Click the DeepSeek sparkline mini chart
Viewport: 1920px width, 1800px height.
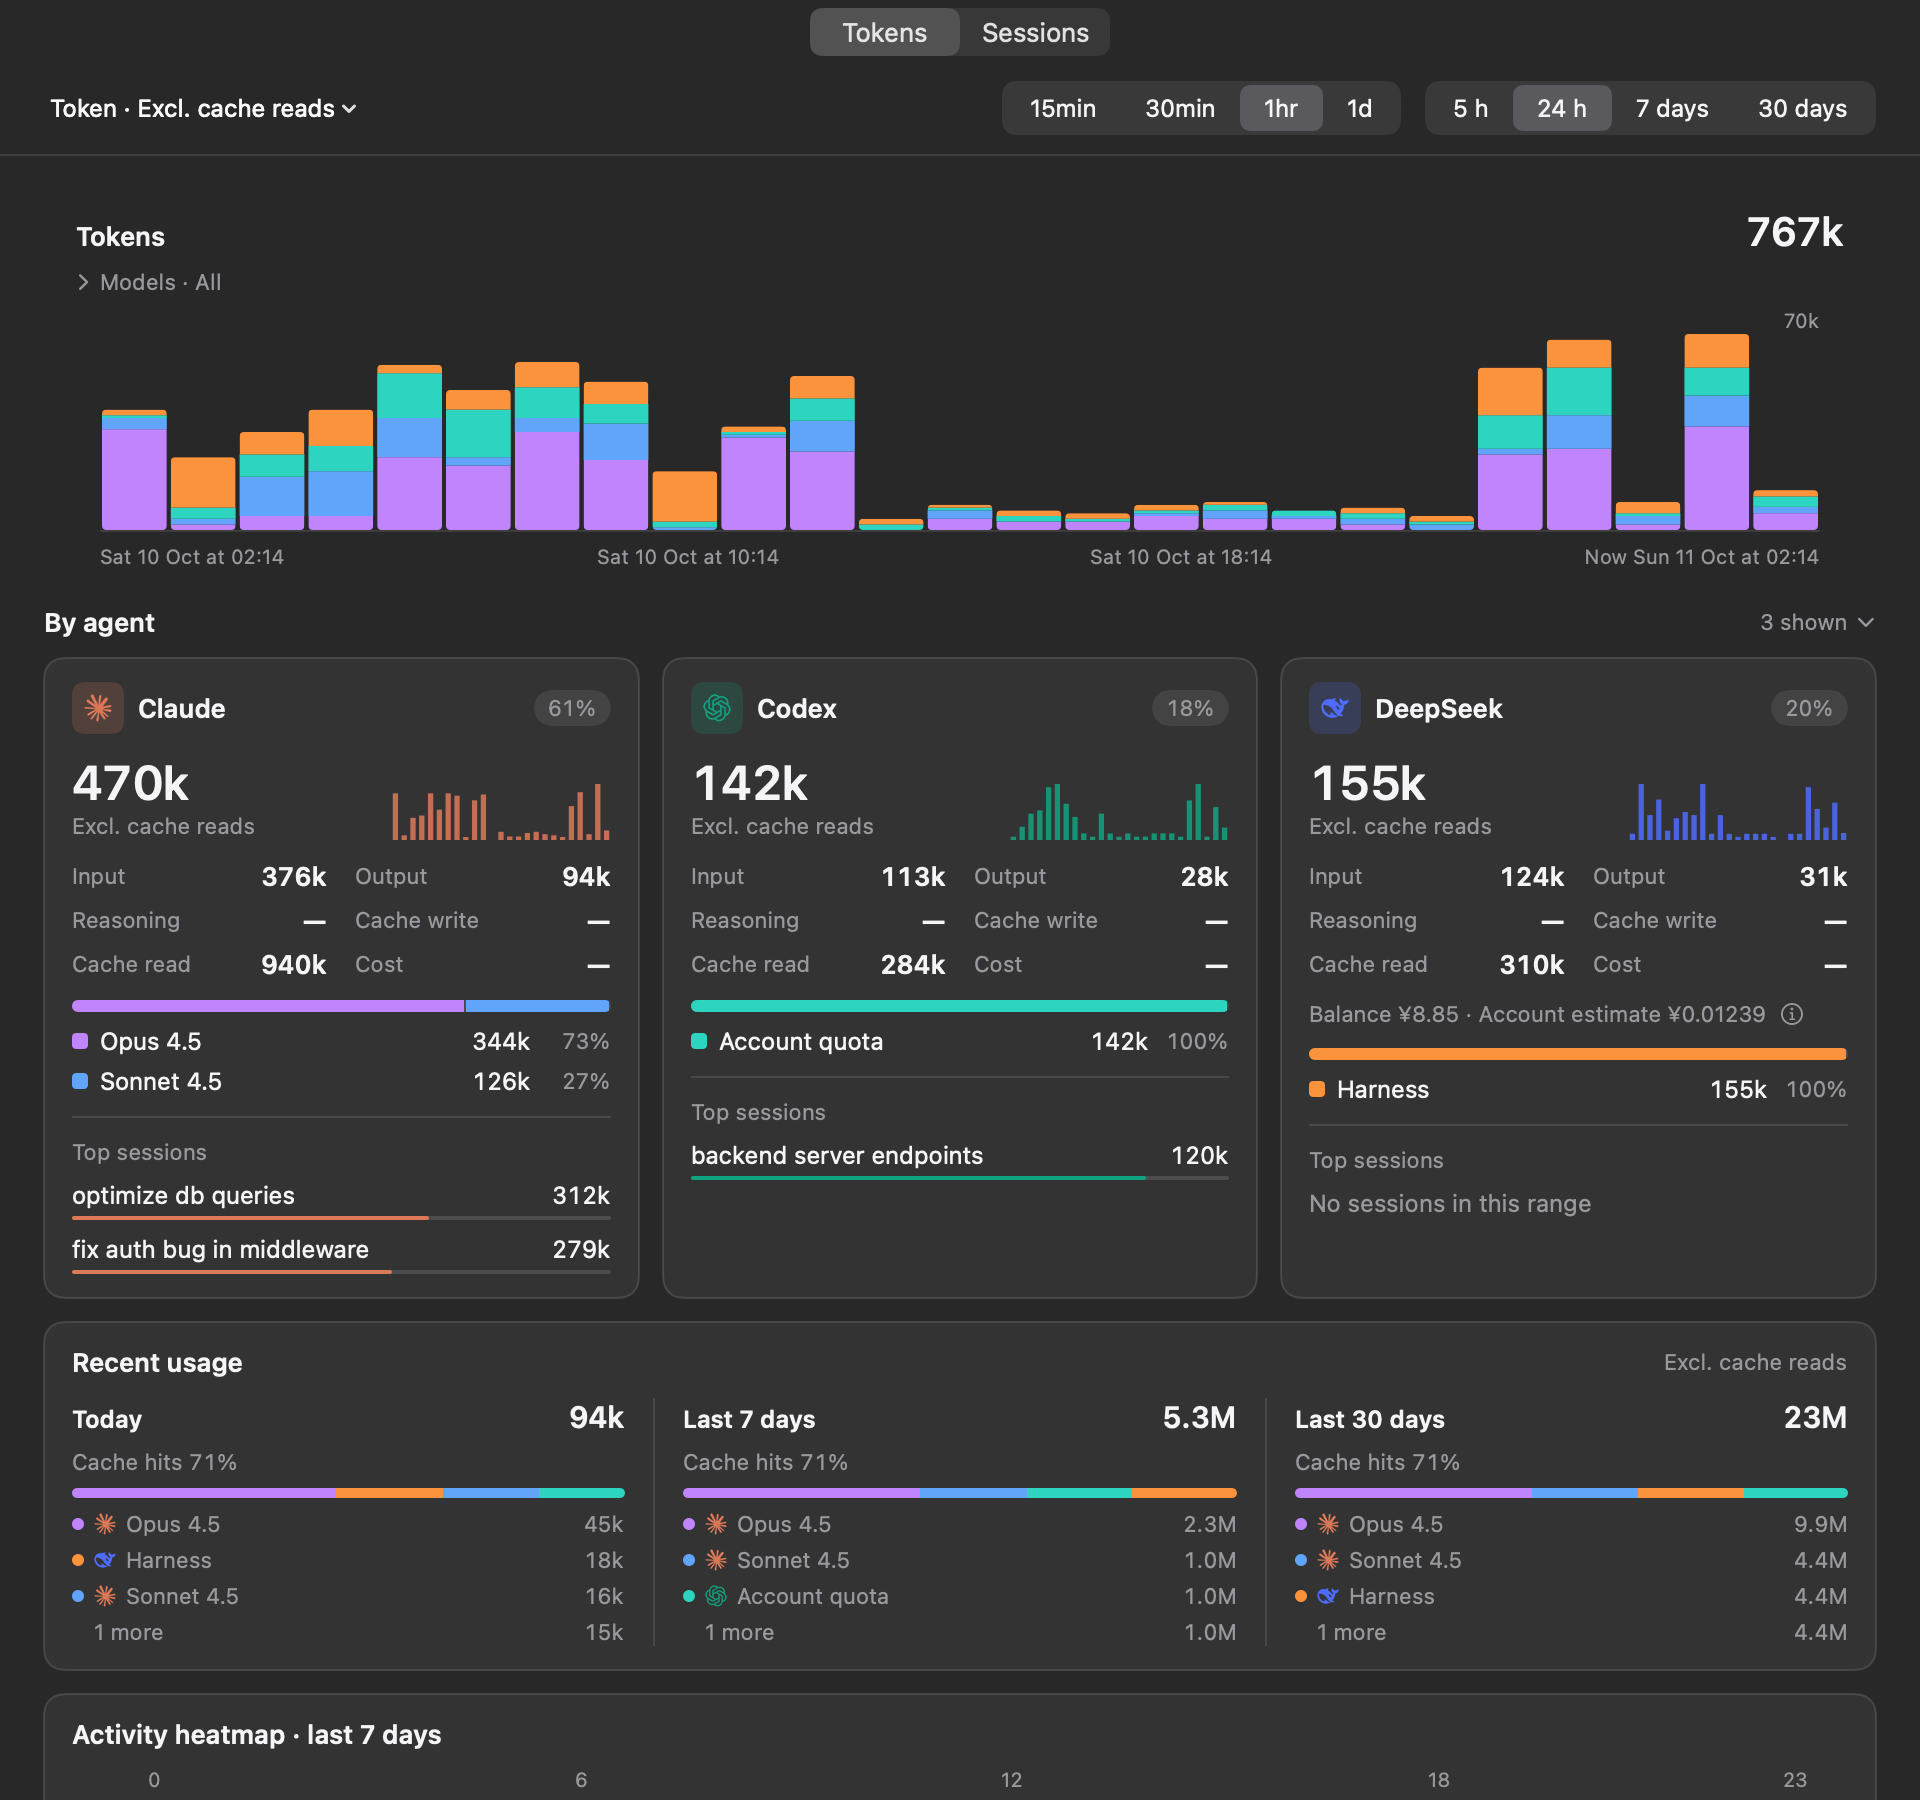tap(1738, 811)
